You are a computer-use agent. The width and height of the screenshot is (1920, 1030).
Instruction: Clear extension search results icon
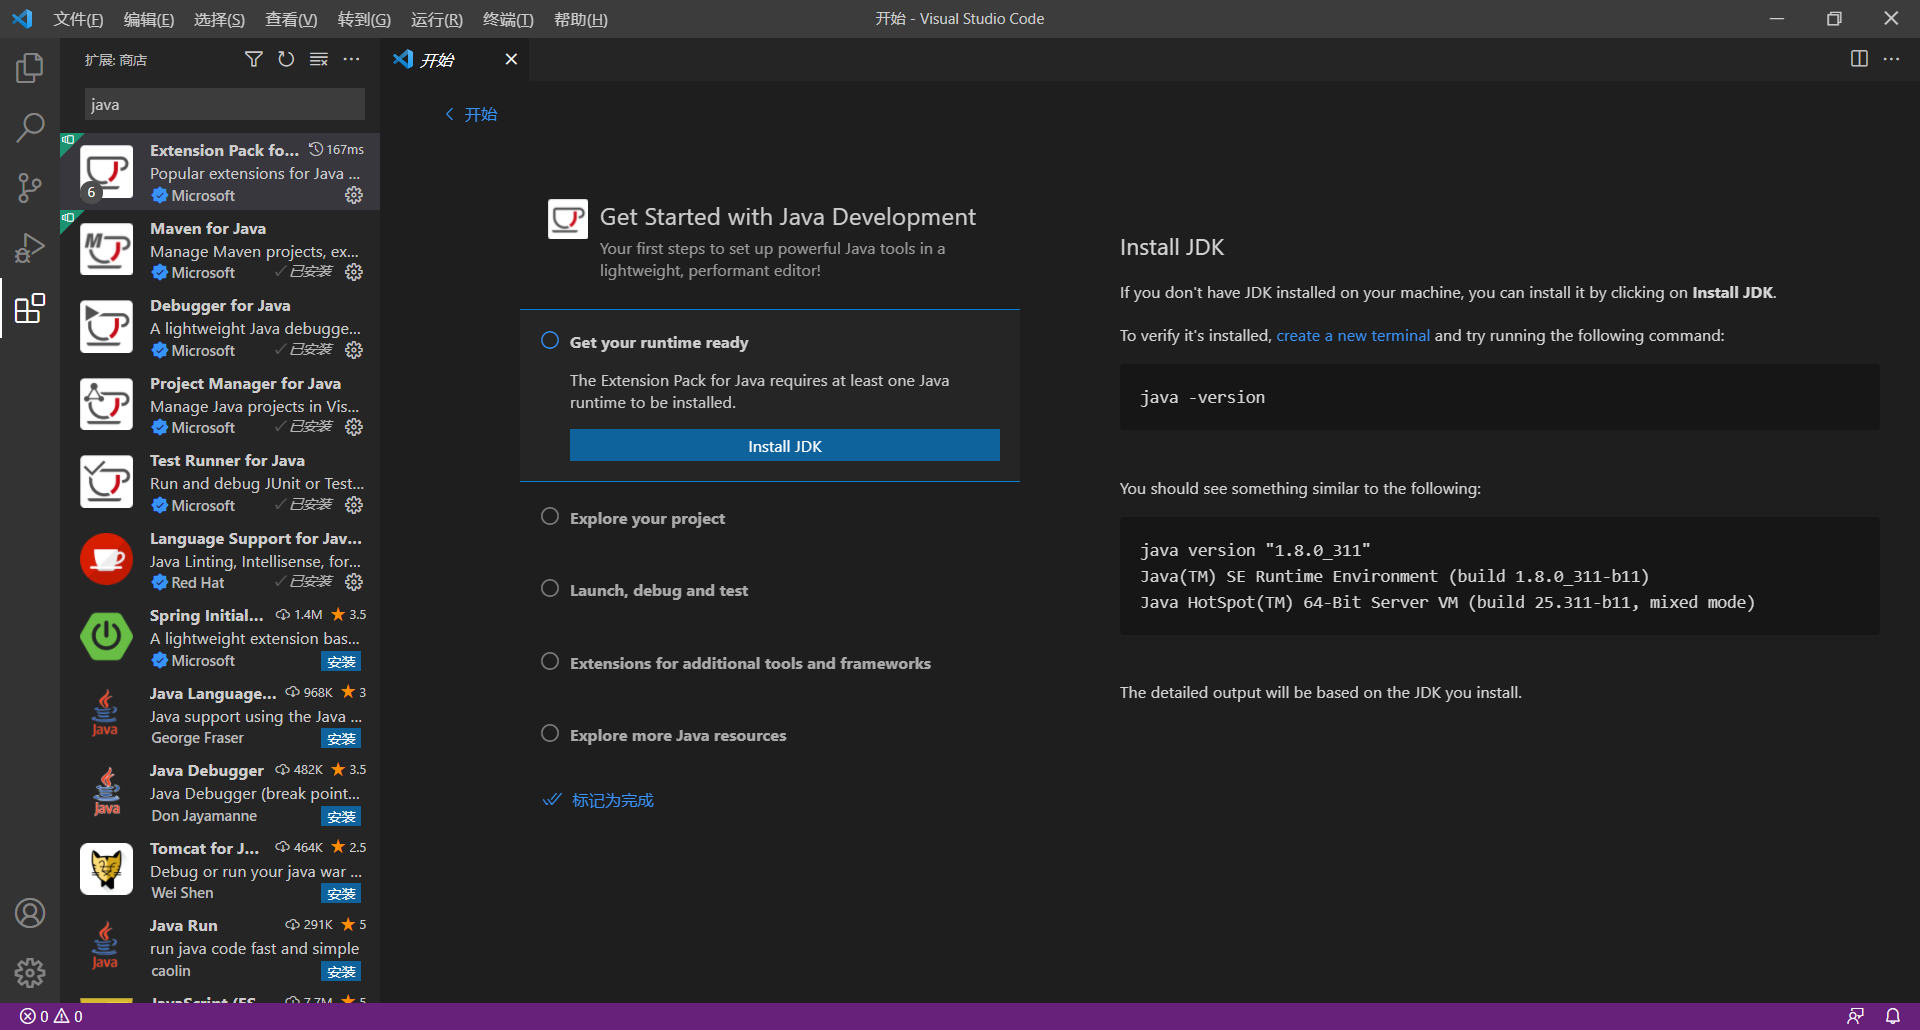(x=319, y=60)
